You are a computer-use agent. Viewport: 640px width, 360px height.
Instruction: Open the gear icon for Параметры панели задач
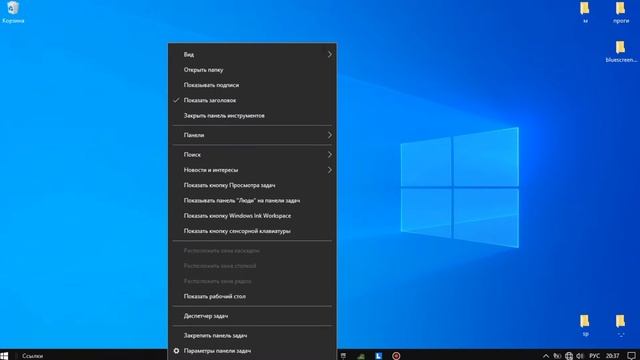[176, 351]
